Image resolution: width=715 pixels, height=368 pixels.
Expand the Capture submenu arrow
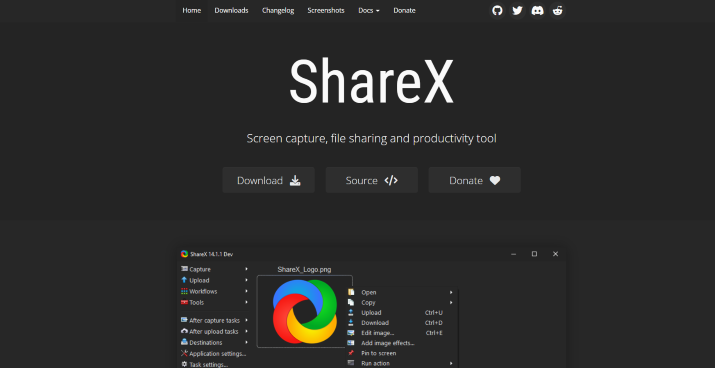click(247, 269)
